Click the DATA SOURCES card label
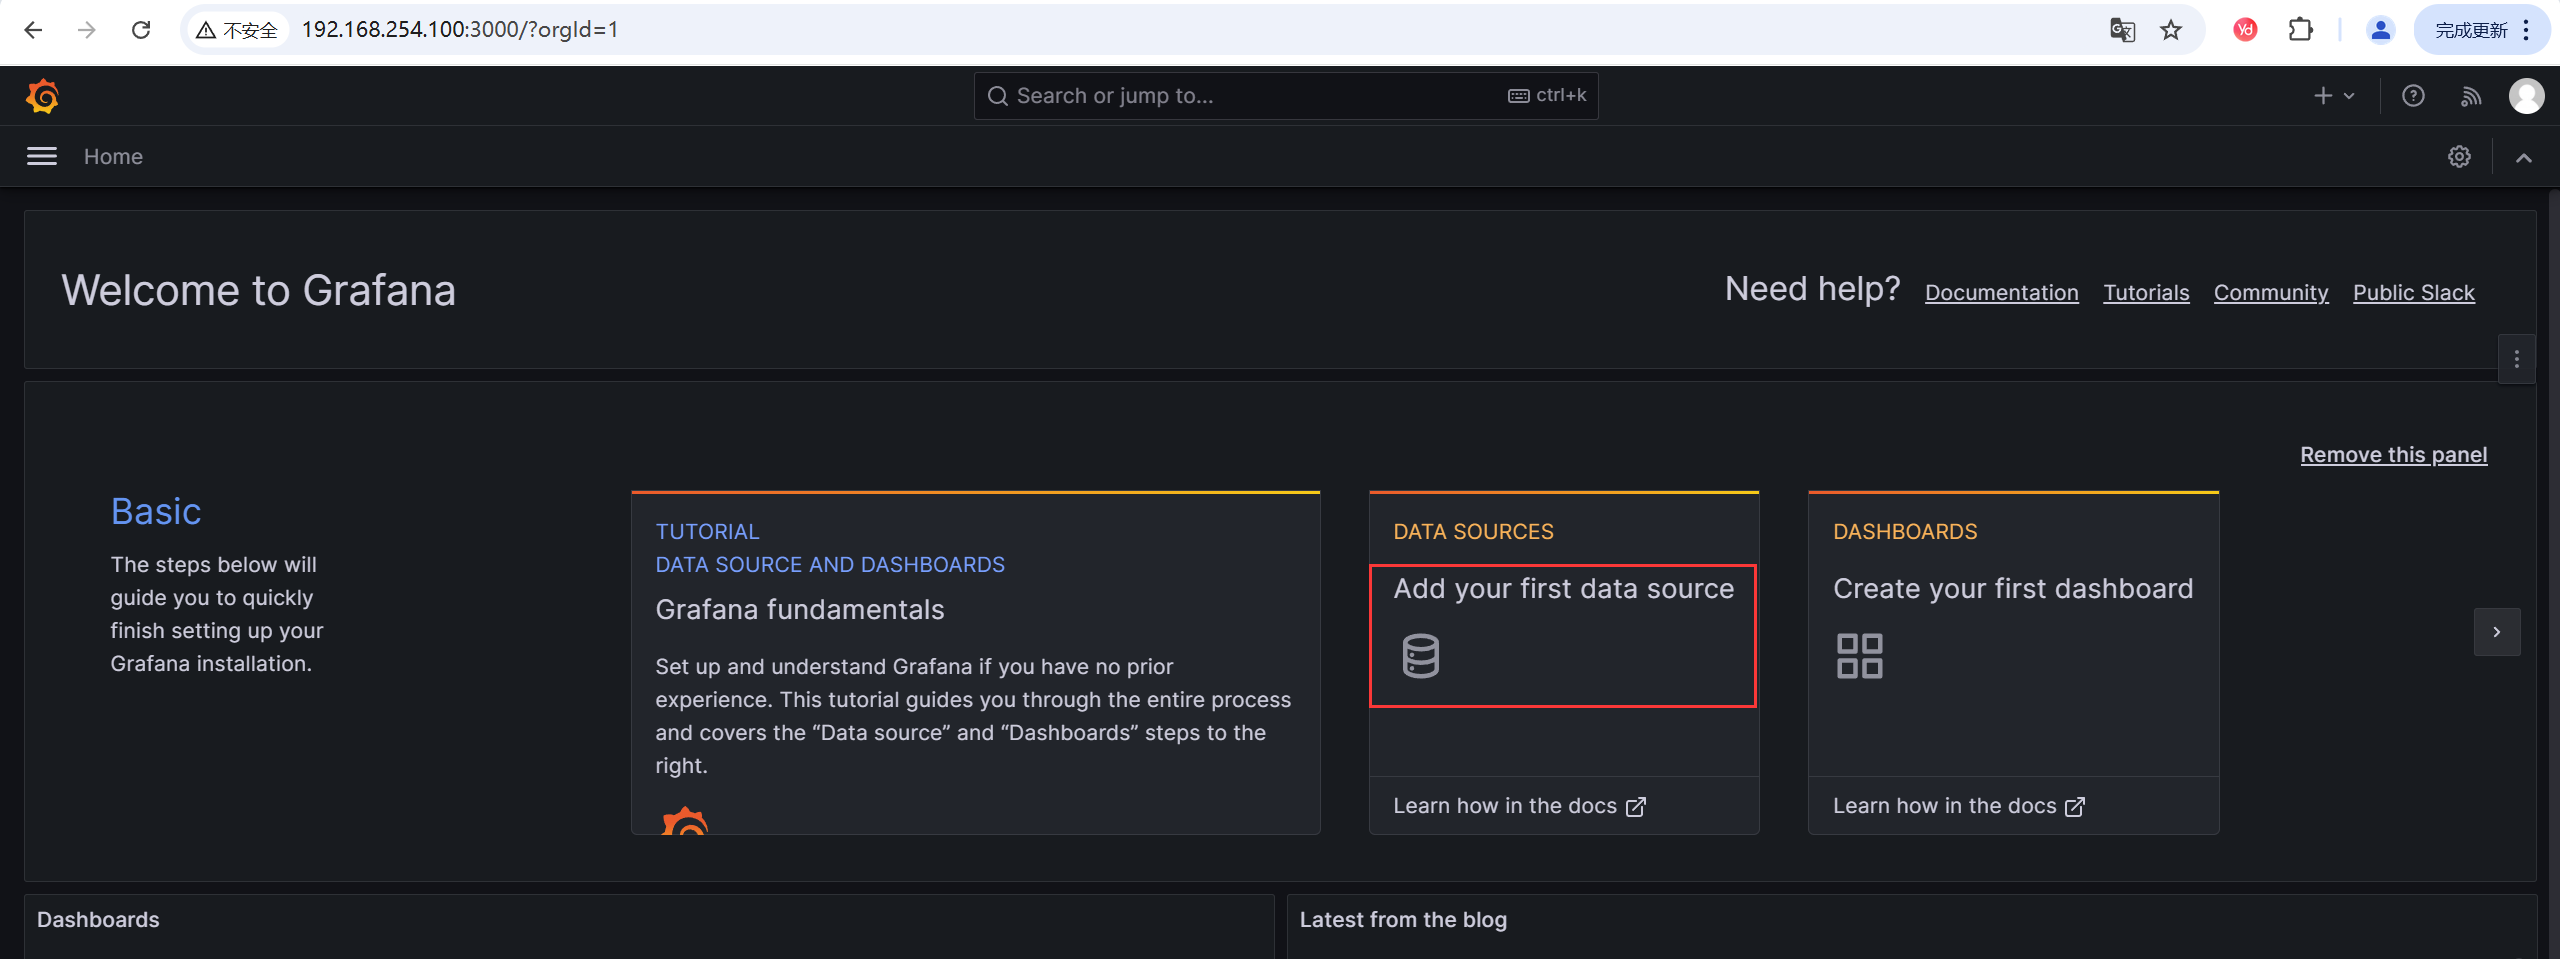The height and width of the screenshot is (959, 2560). (1473, 531)
